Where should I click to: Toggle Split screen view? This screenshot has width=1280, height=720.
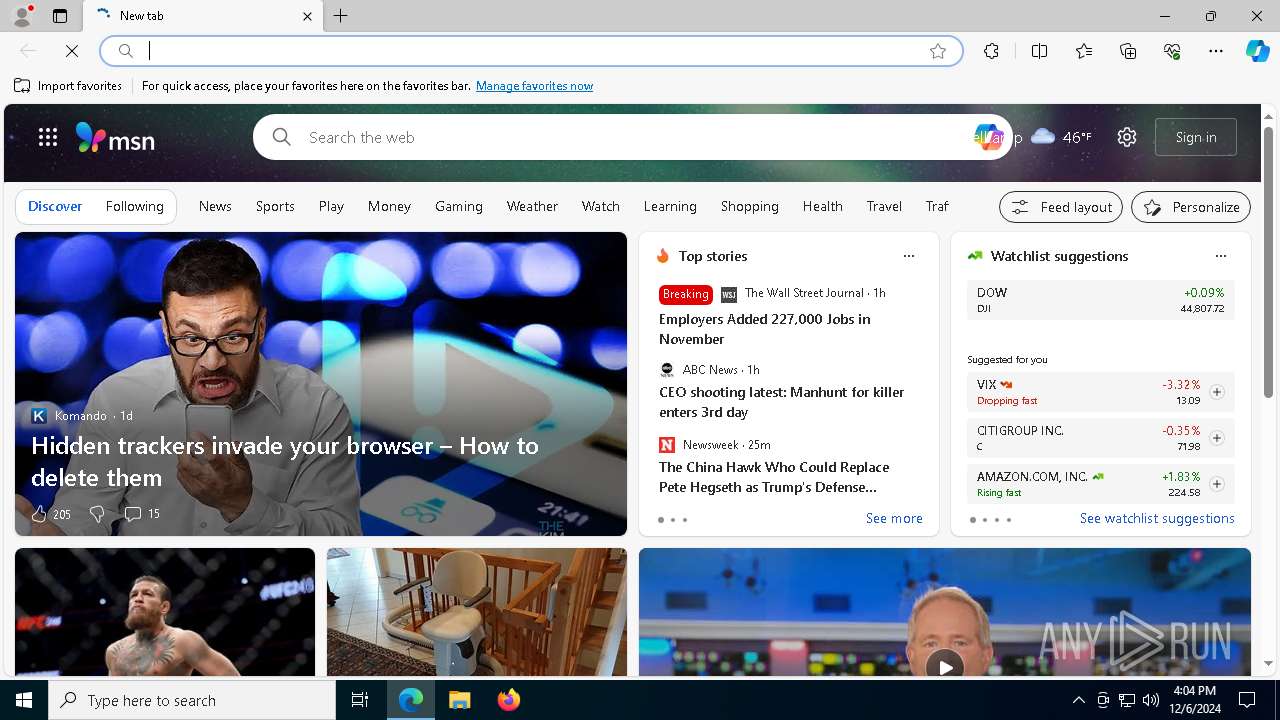(1039, 51)
